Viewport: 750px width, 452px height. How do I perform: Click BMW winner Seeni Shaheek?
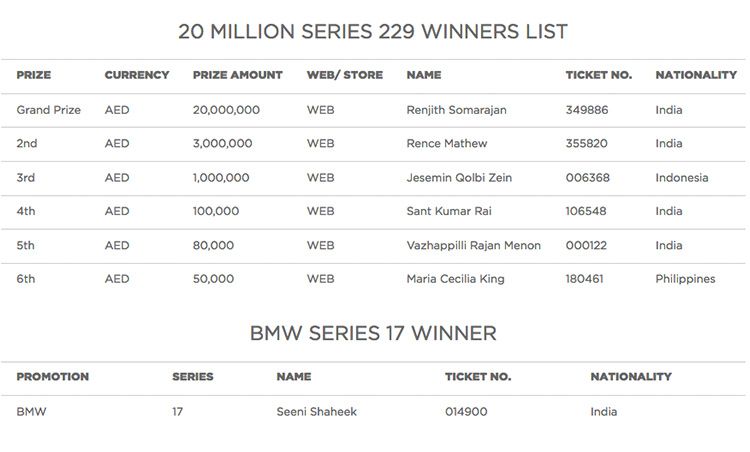tap(316, 412)
